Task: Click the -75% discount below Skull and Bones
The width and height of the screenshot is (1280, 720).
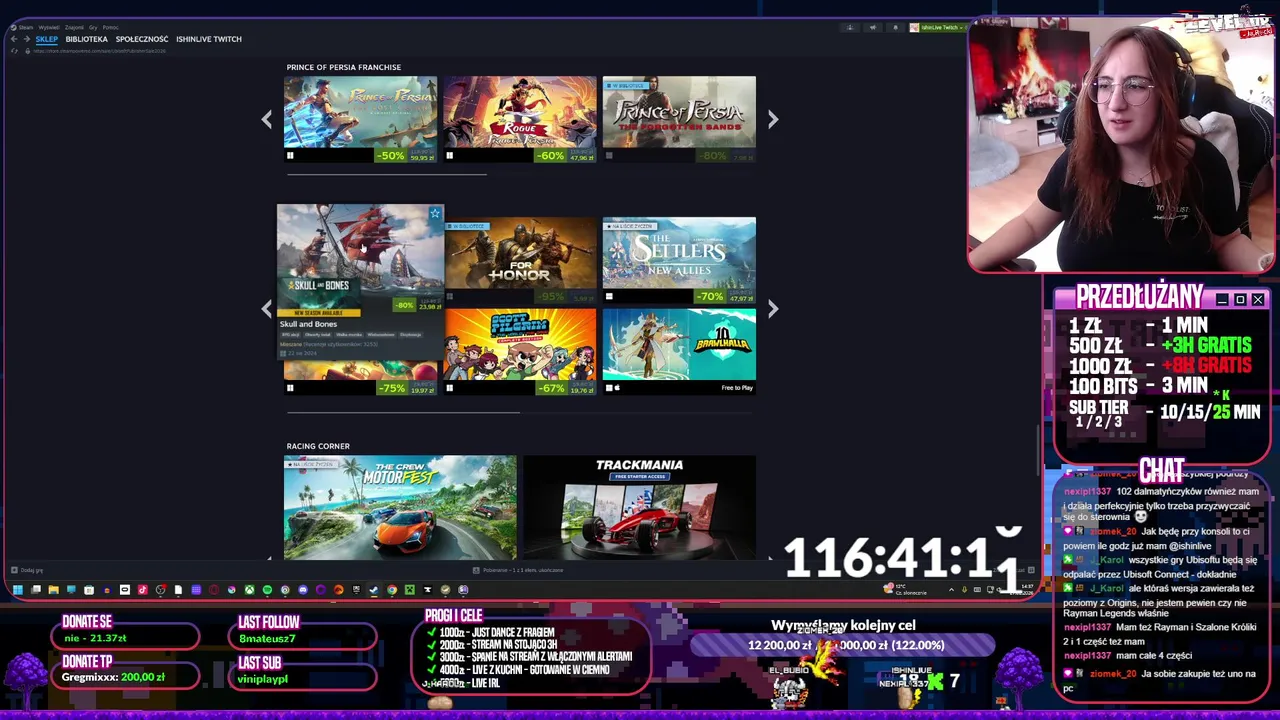Action: pyautogui.click(x=391, y=388)
